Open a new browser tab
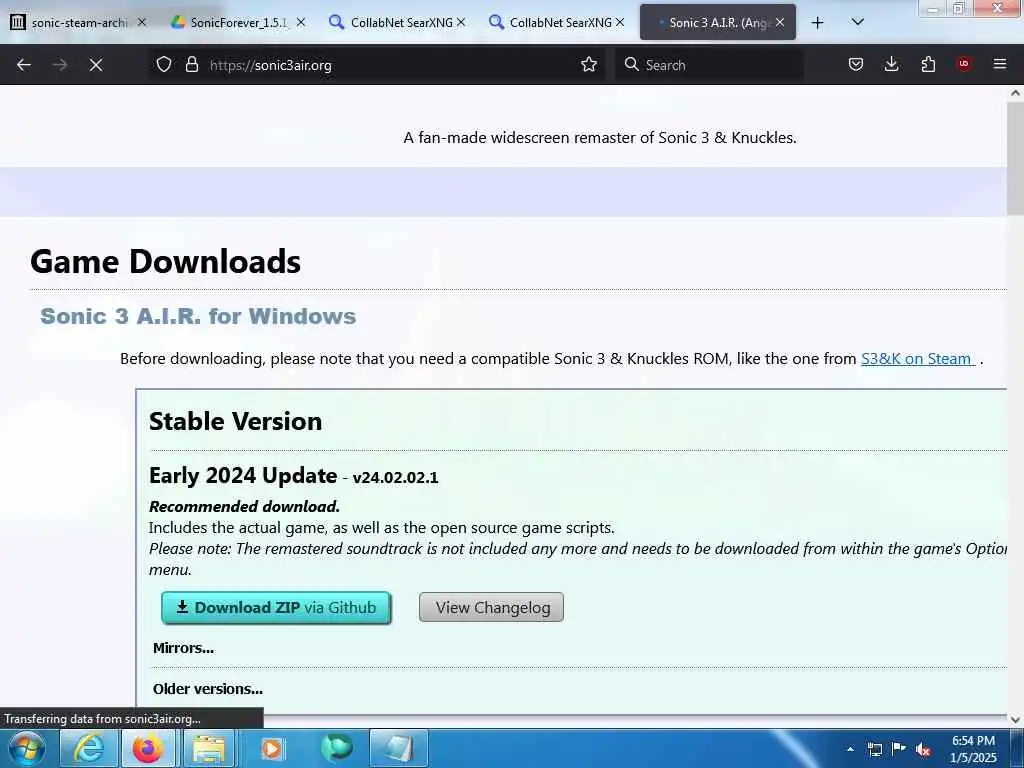 pos(817,23)
